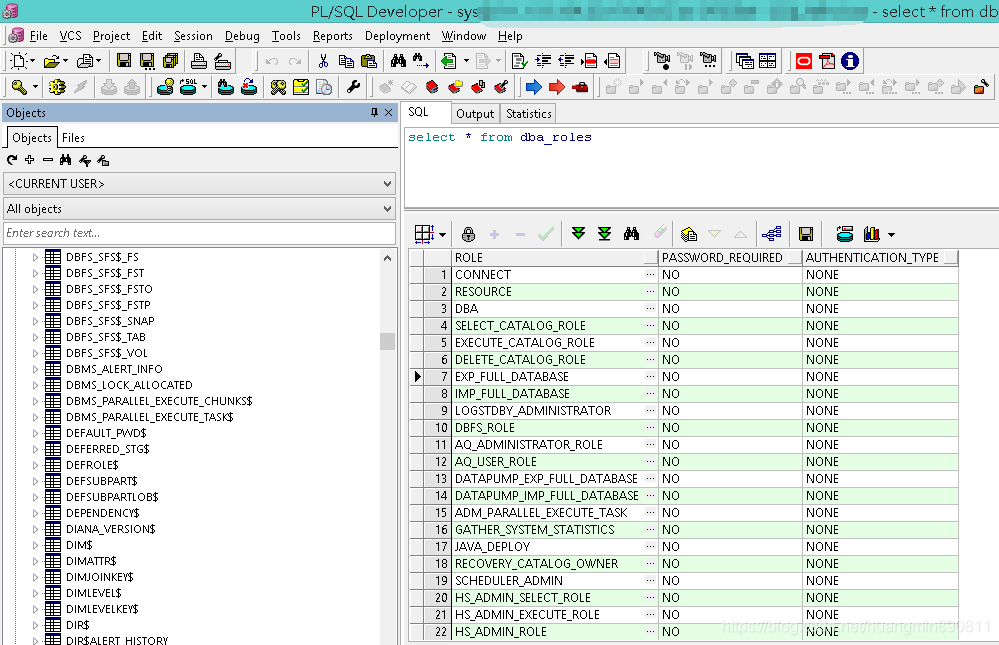Viewport: 999px width, 645px height.
Task: Pin the Objects panel
Action: click(x=374, y=113)
